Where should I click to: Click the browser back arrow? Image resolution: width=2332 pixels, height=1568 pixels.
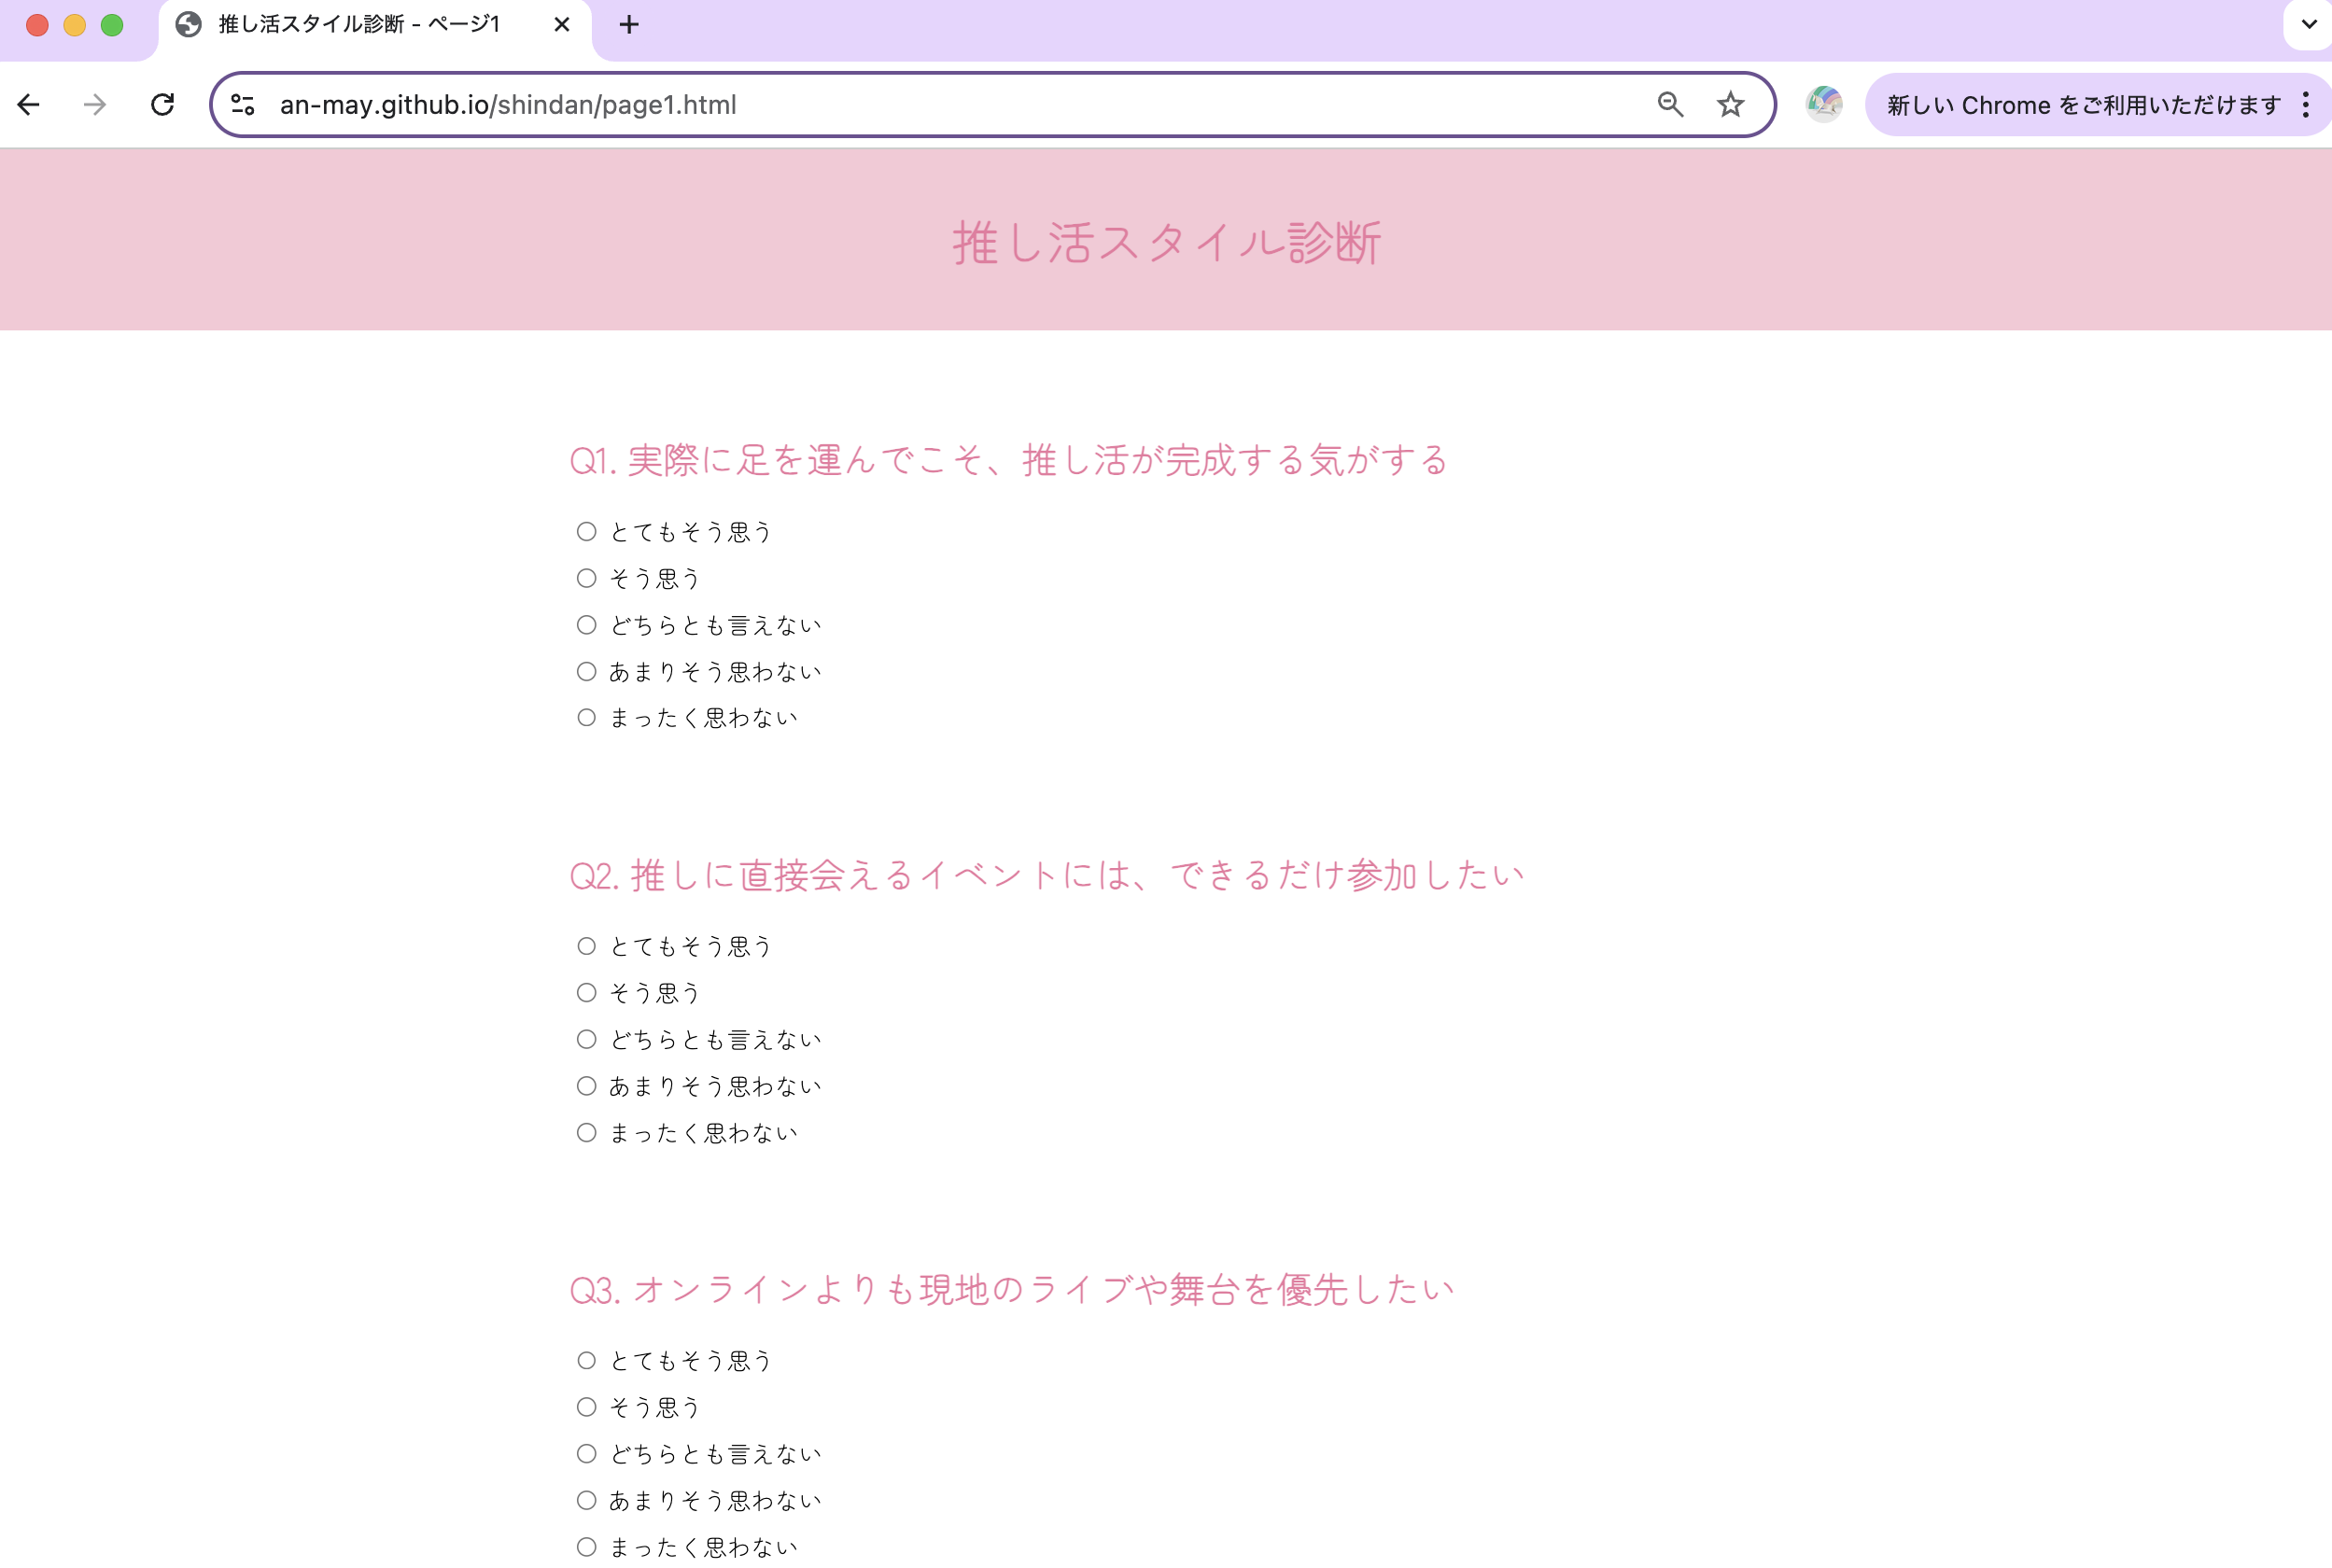point(29,104)
